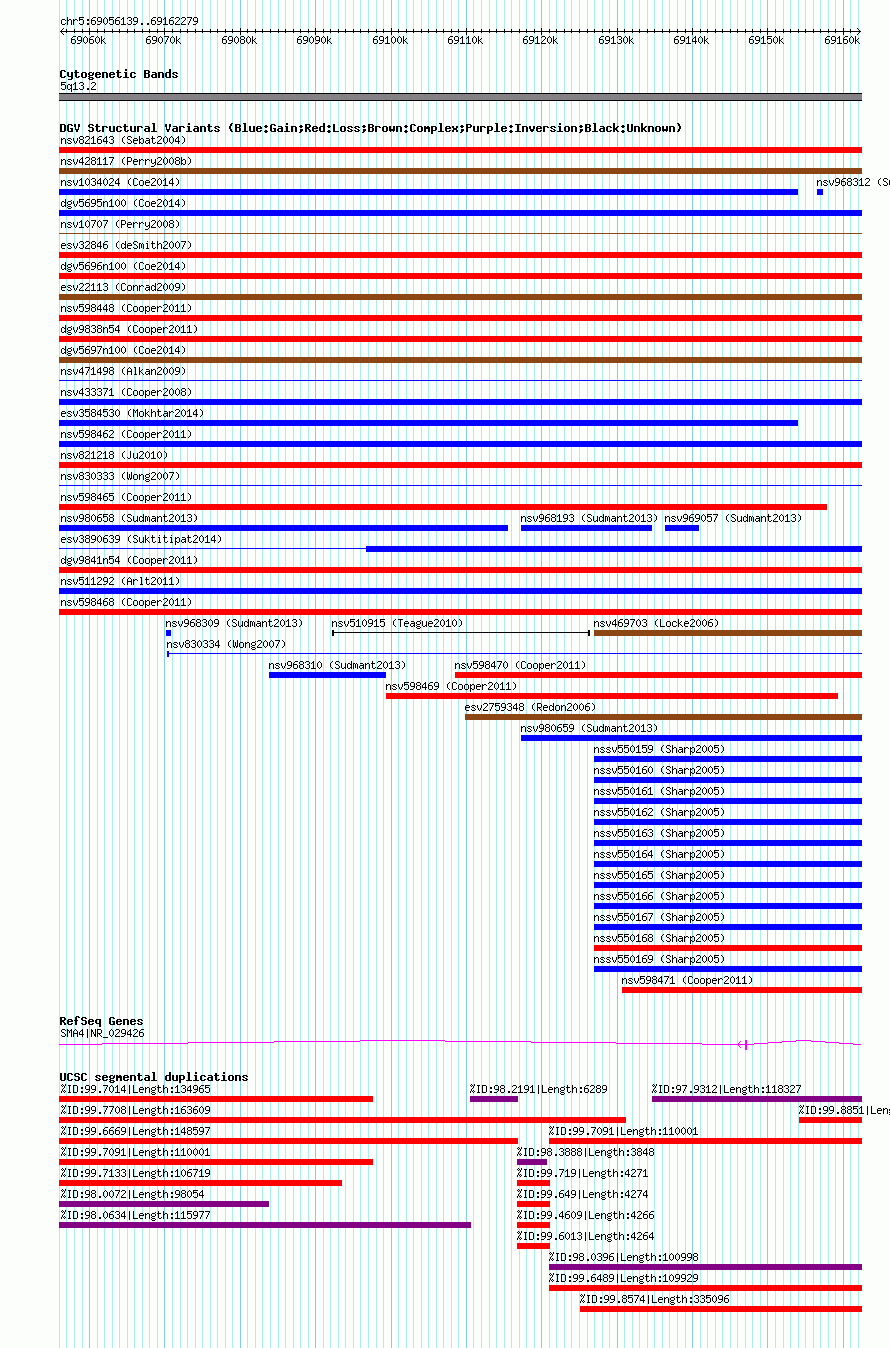890x1348 pixels.
Task: Select the dgv9841n54 (Cooper2011) label
Action: tap(129, 560)
